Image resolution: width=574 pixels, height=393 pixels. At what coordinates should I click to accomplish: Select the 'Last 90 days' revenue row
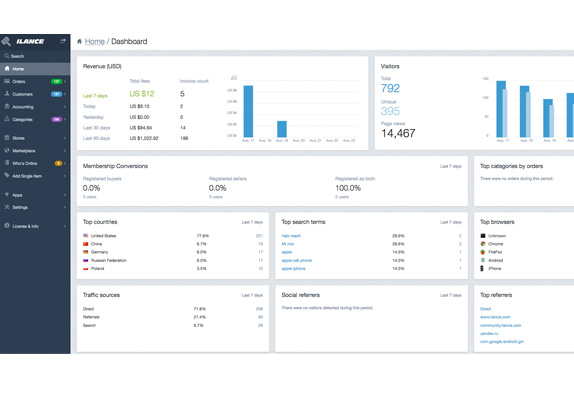[146, 138]
